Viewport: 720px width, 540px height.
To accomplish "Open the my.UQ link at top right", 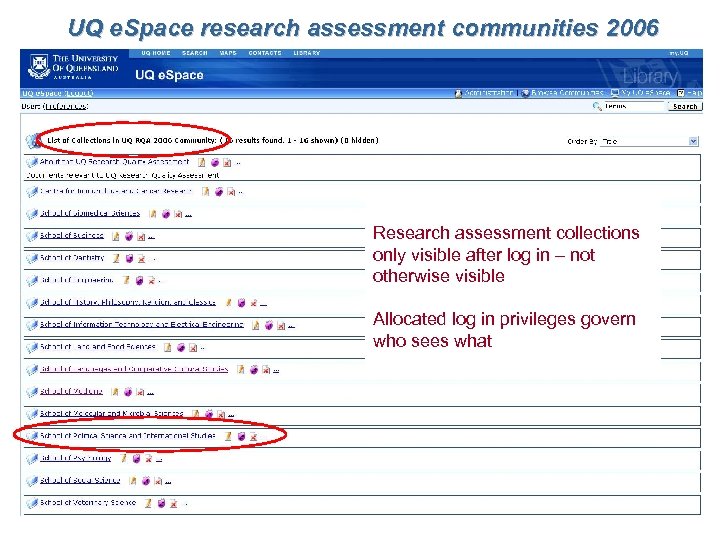I will click(679, 53).
